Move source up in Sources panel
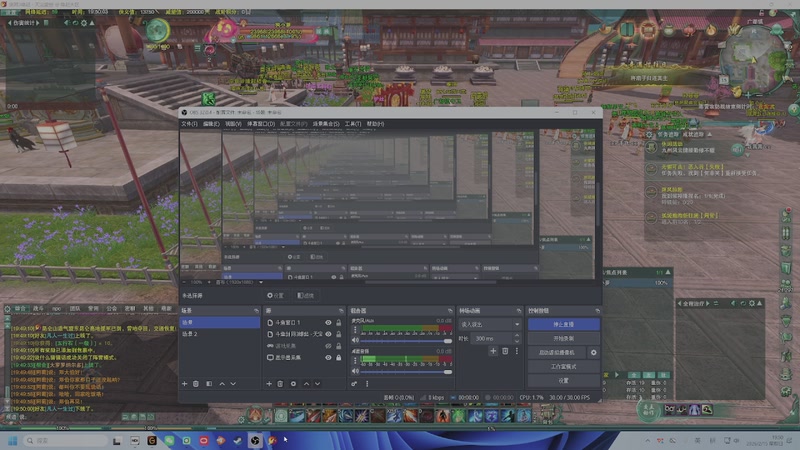800x450 pixels. [306, 384]
